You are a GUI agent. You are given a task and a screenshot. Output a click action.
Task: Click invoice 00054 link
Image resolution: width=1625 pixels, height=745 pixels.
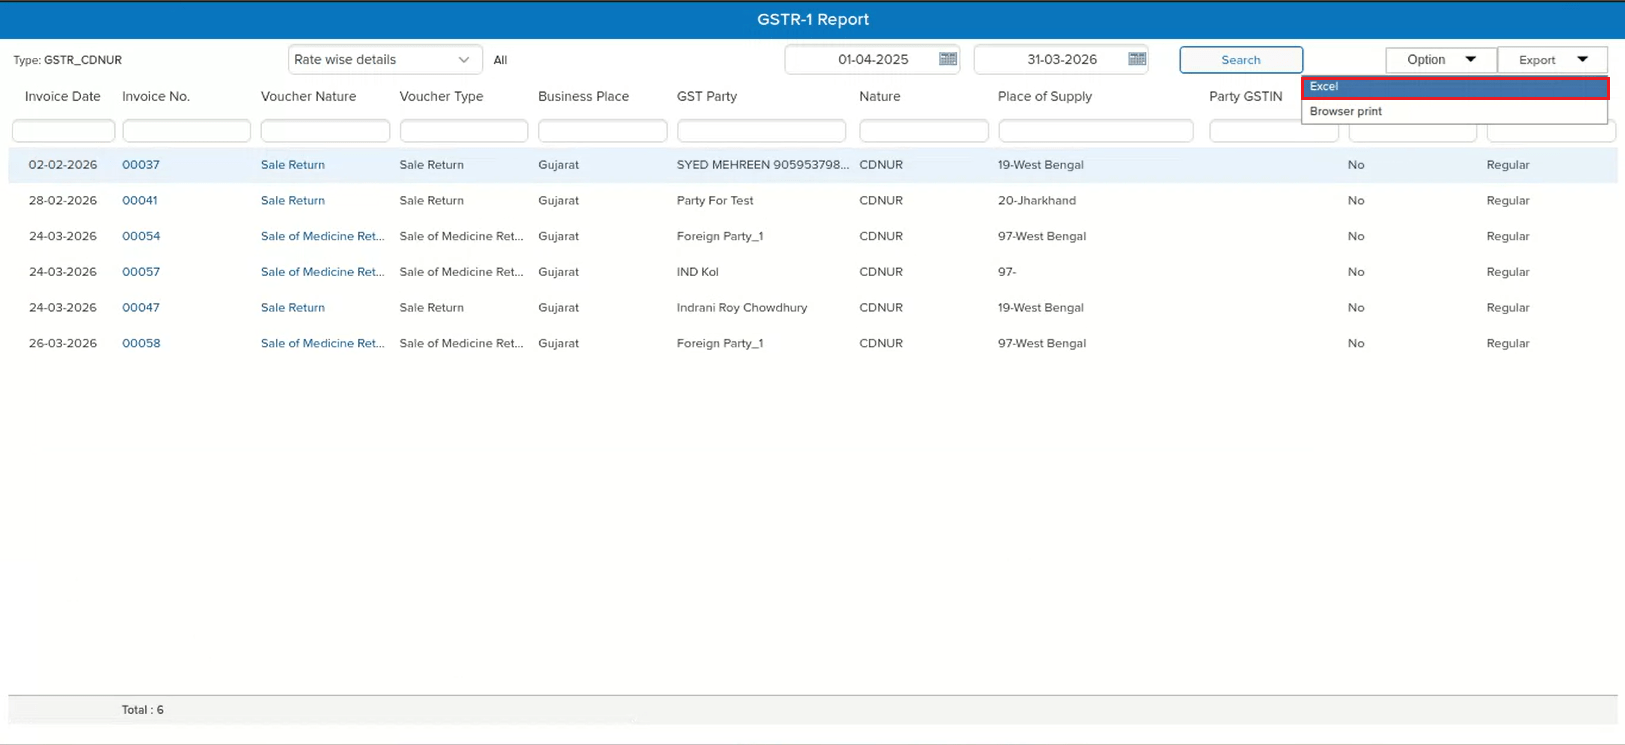pos(141,237)
